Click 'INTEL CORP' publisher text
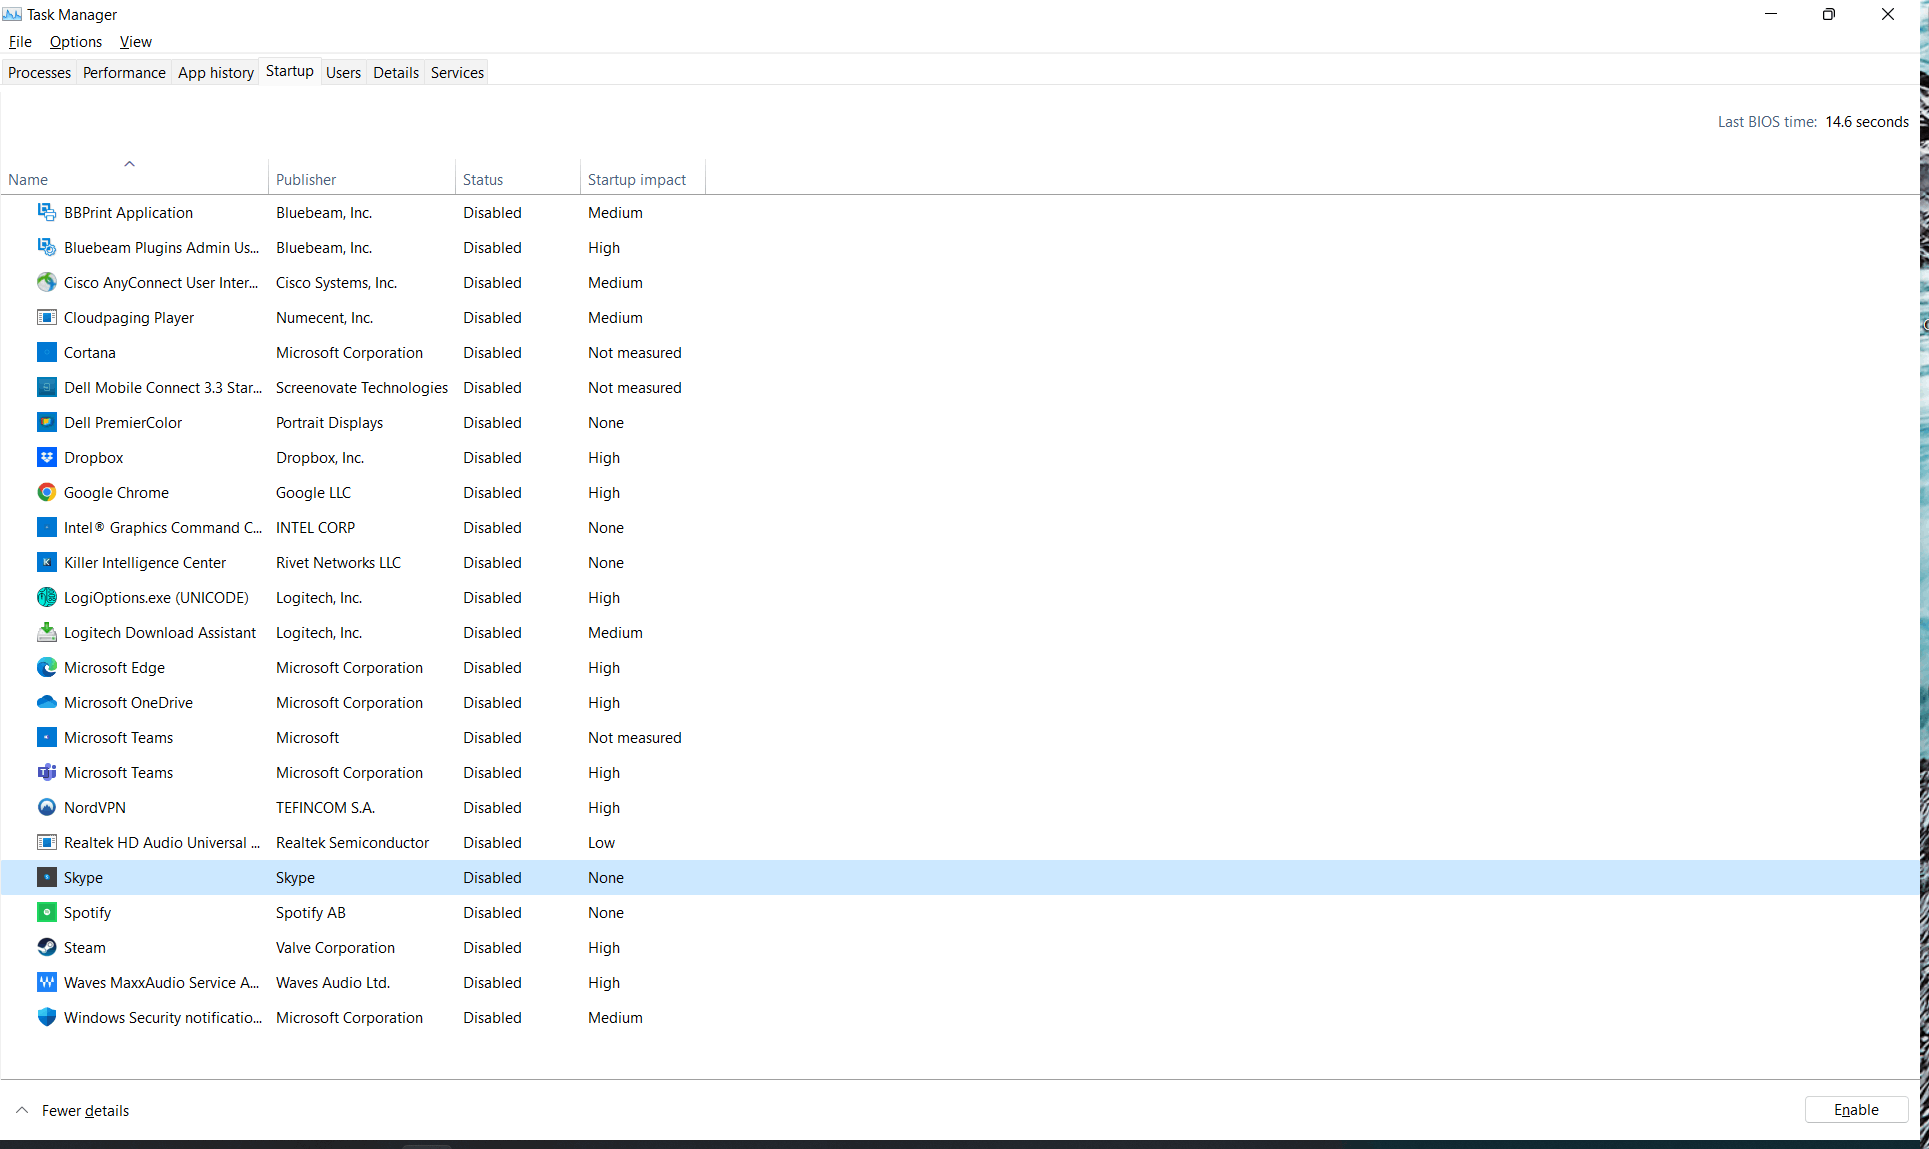Screen dimensions: 1929x1149 pos(315,527)
